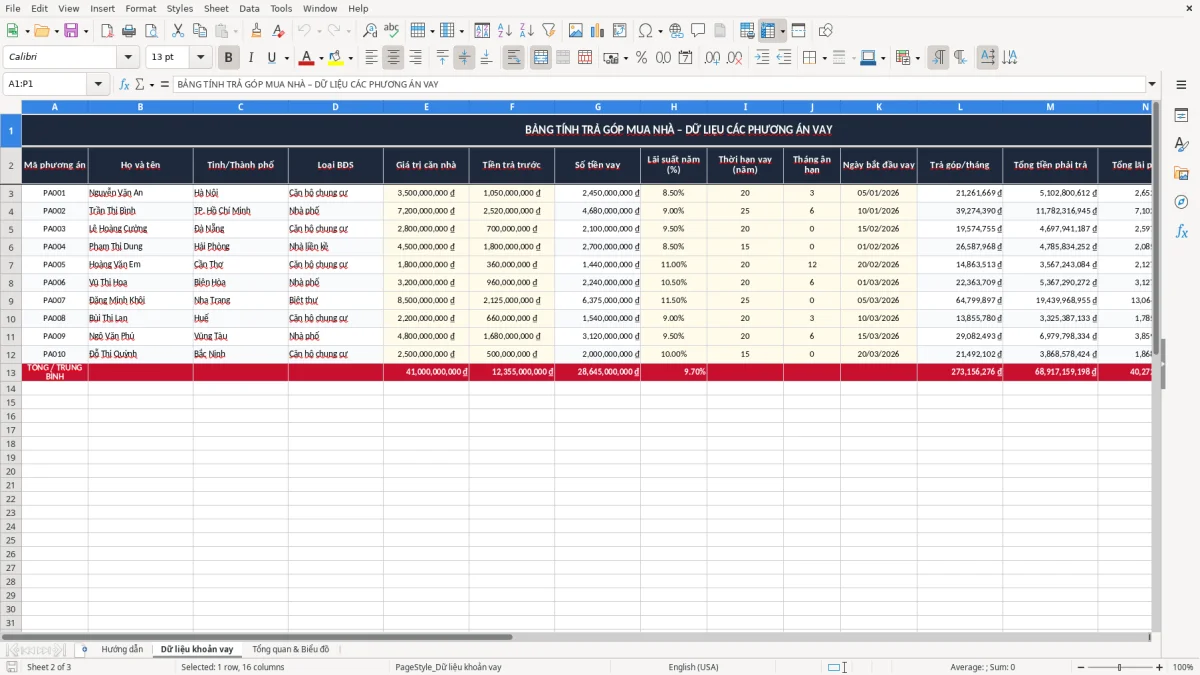The image size is (1200, 675).
Task: Click the Split Window icon
Action: pyautogui.click(x=799, y=31)
